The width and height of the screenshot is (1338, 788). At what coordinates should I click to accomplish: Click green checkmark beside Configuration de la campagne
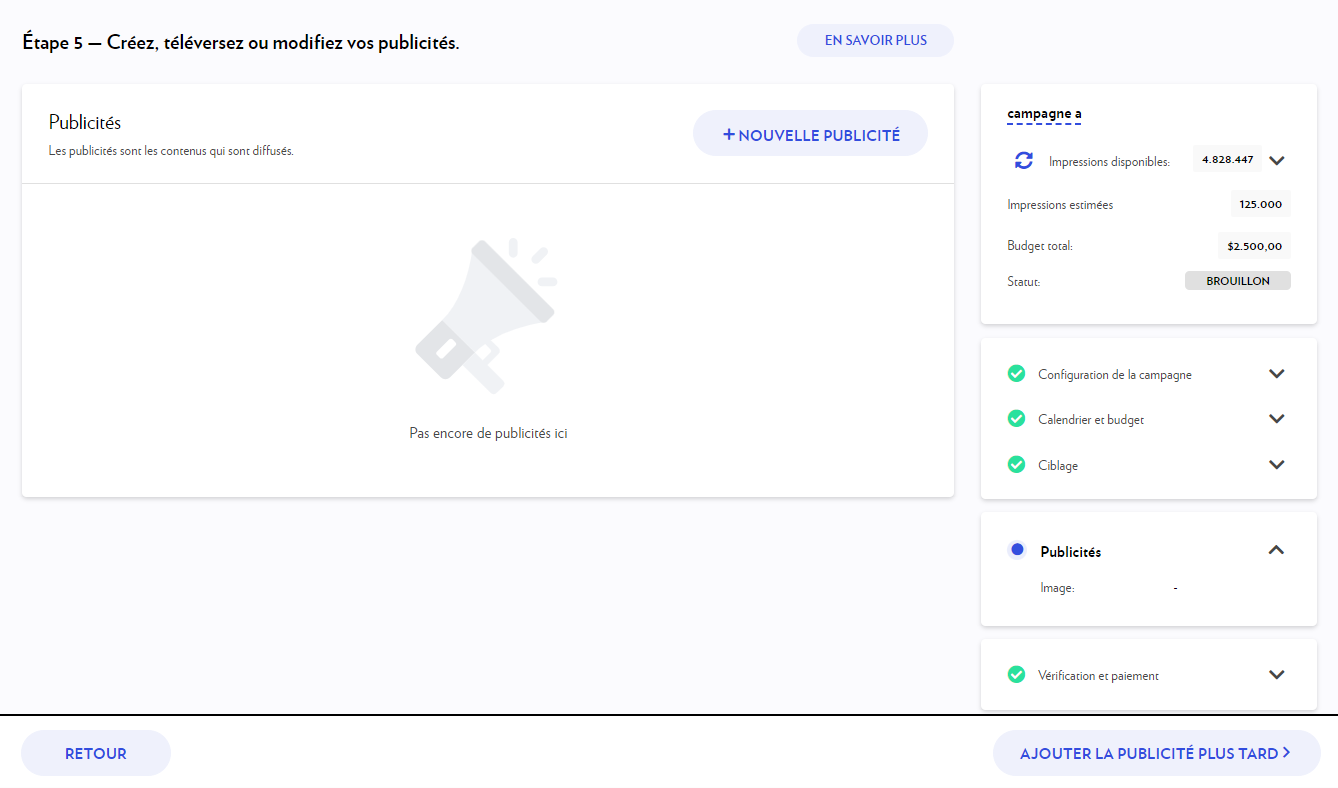coord(1016,374)
